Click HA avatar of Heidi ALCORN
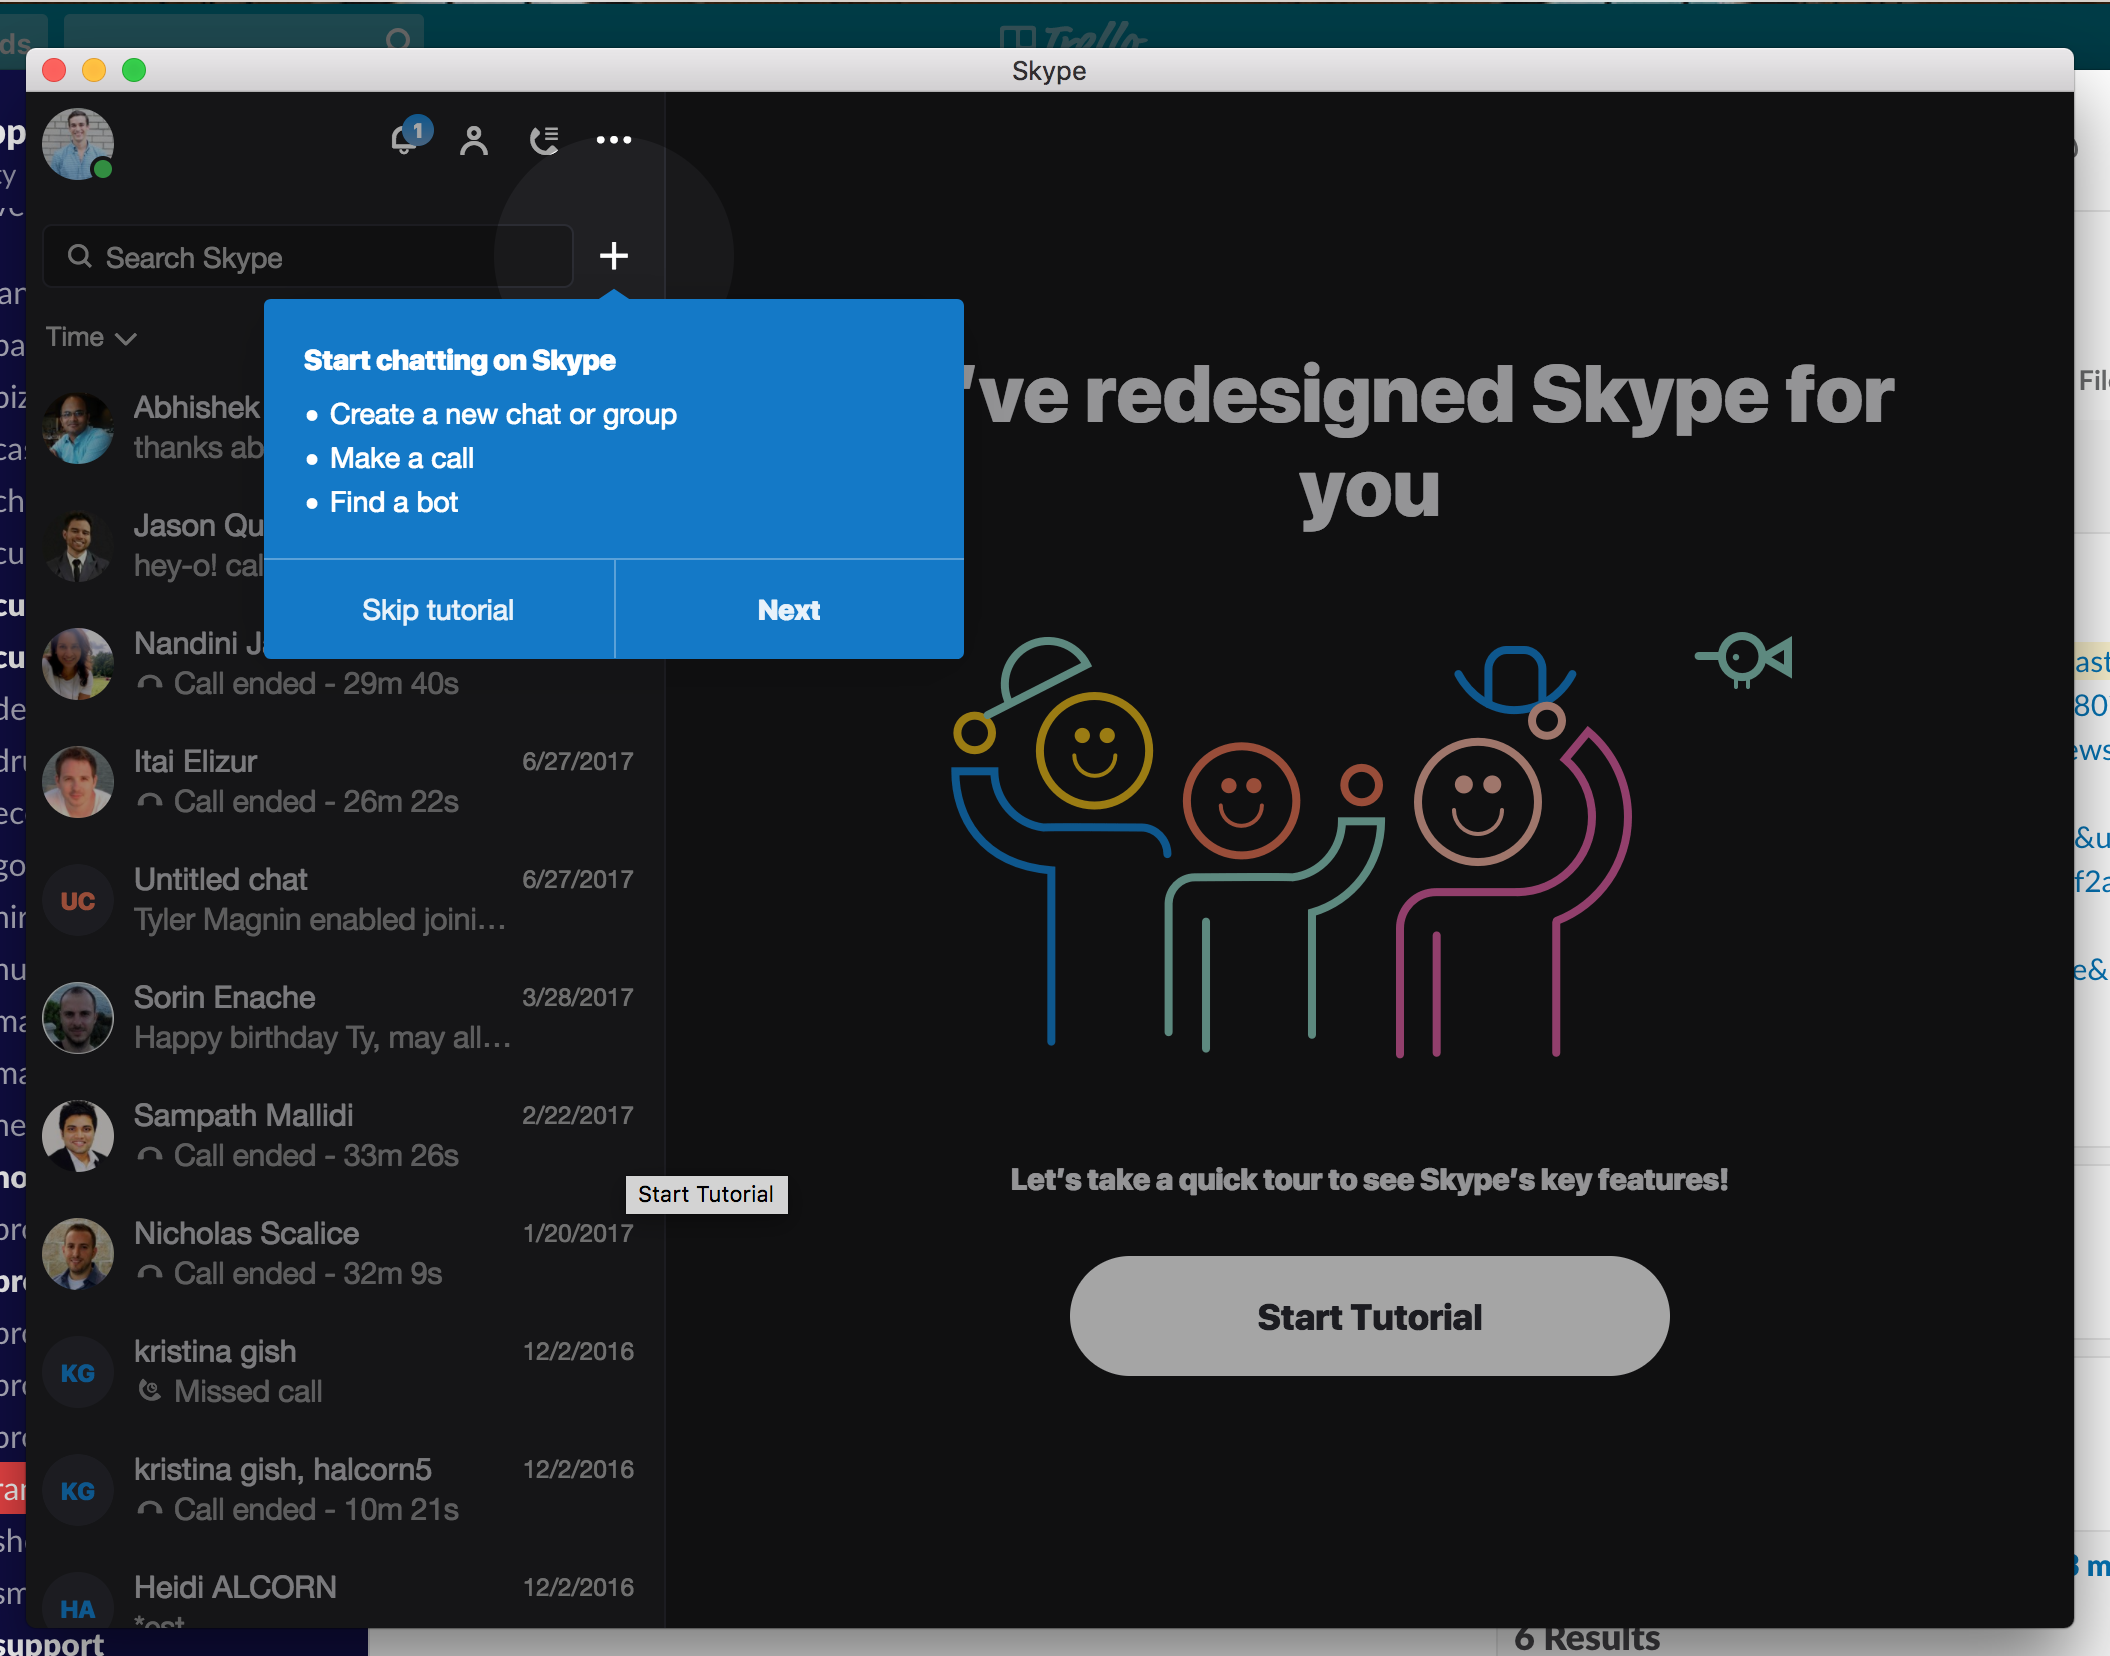Viewport: 2110px width, 1656px height. (x=78, y=1600)
